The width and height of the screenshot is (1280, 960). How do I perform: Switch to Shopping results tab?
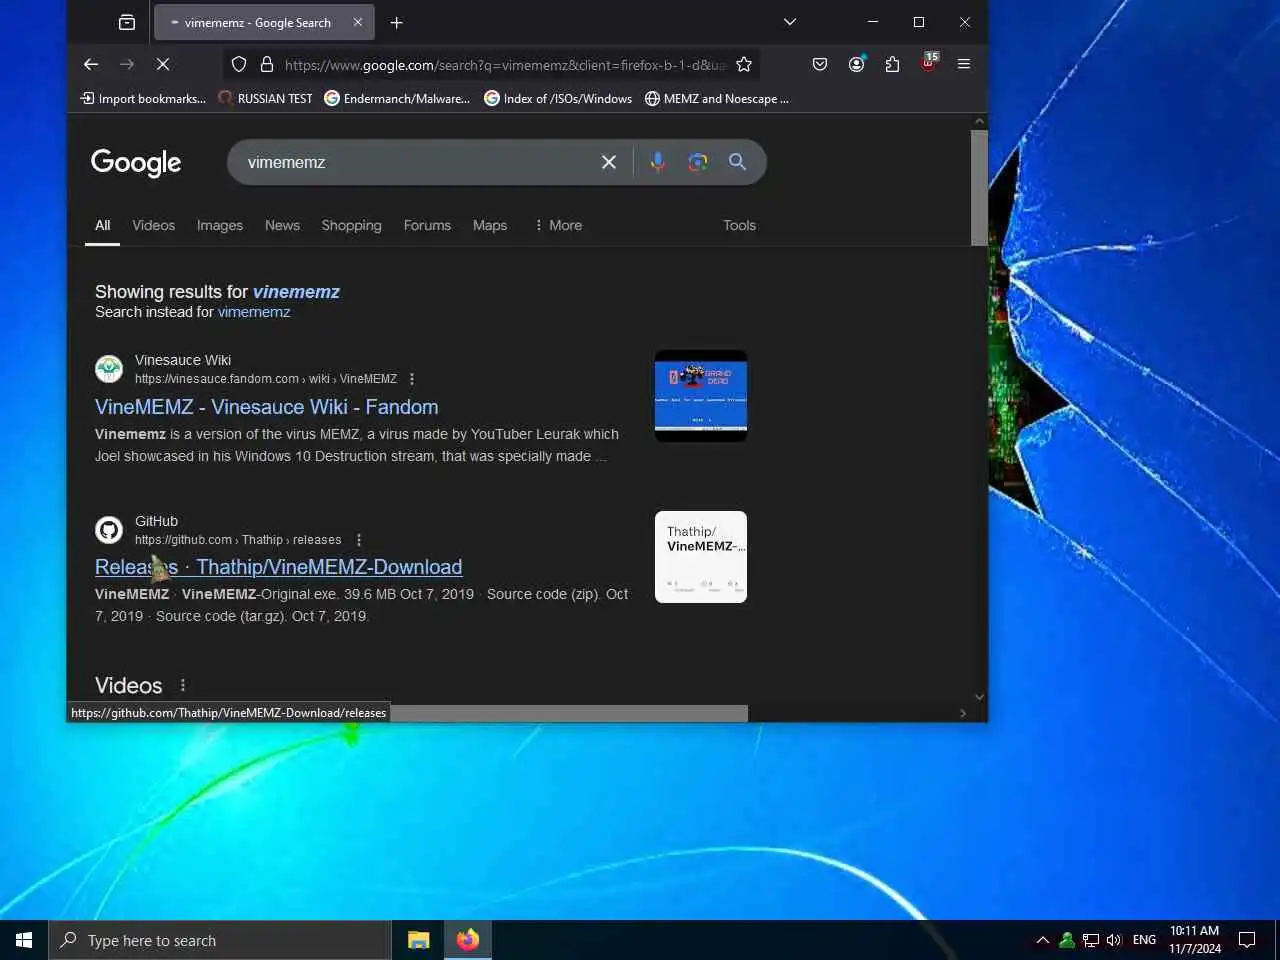click(x=351, y=225)
